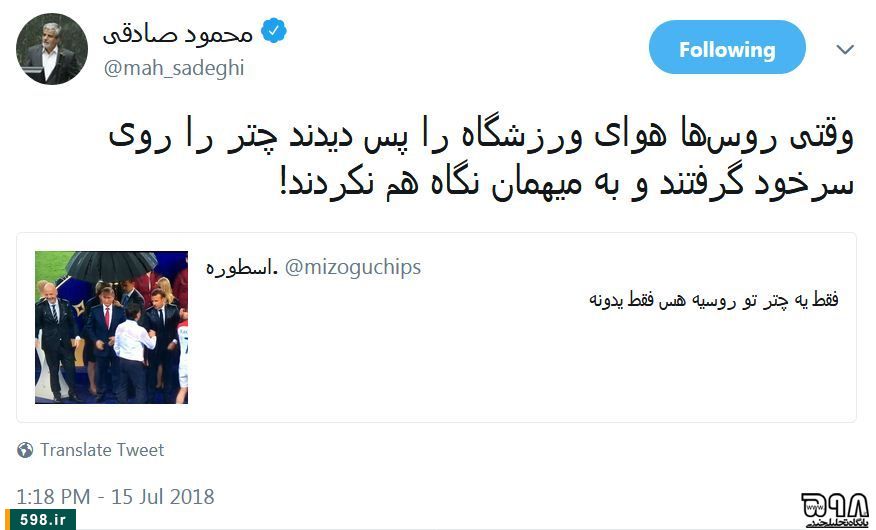Viewport: 876px width, 530px height.
Task: Click the quoted tweet text فقط یه چتر
Action: tap(713, 300)
